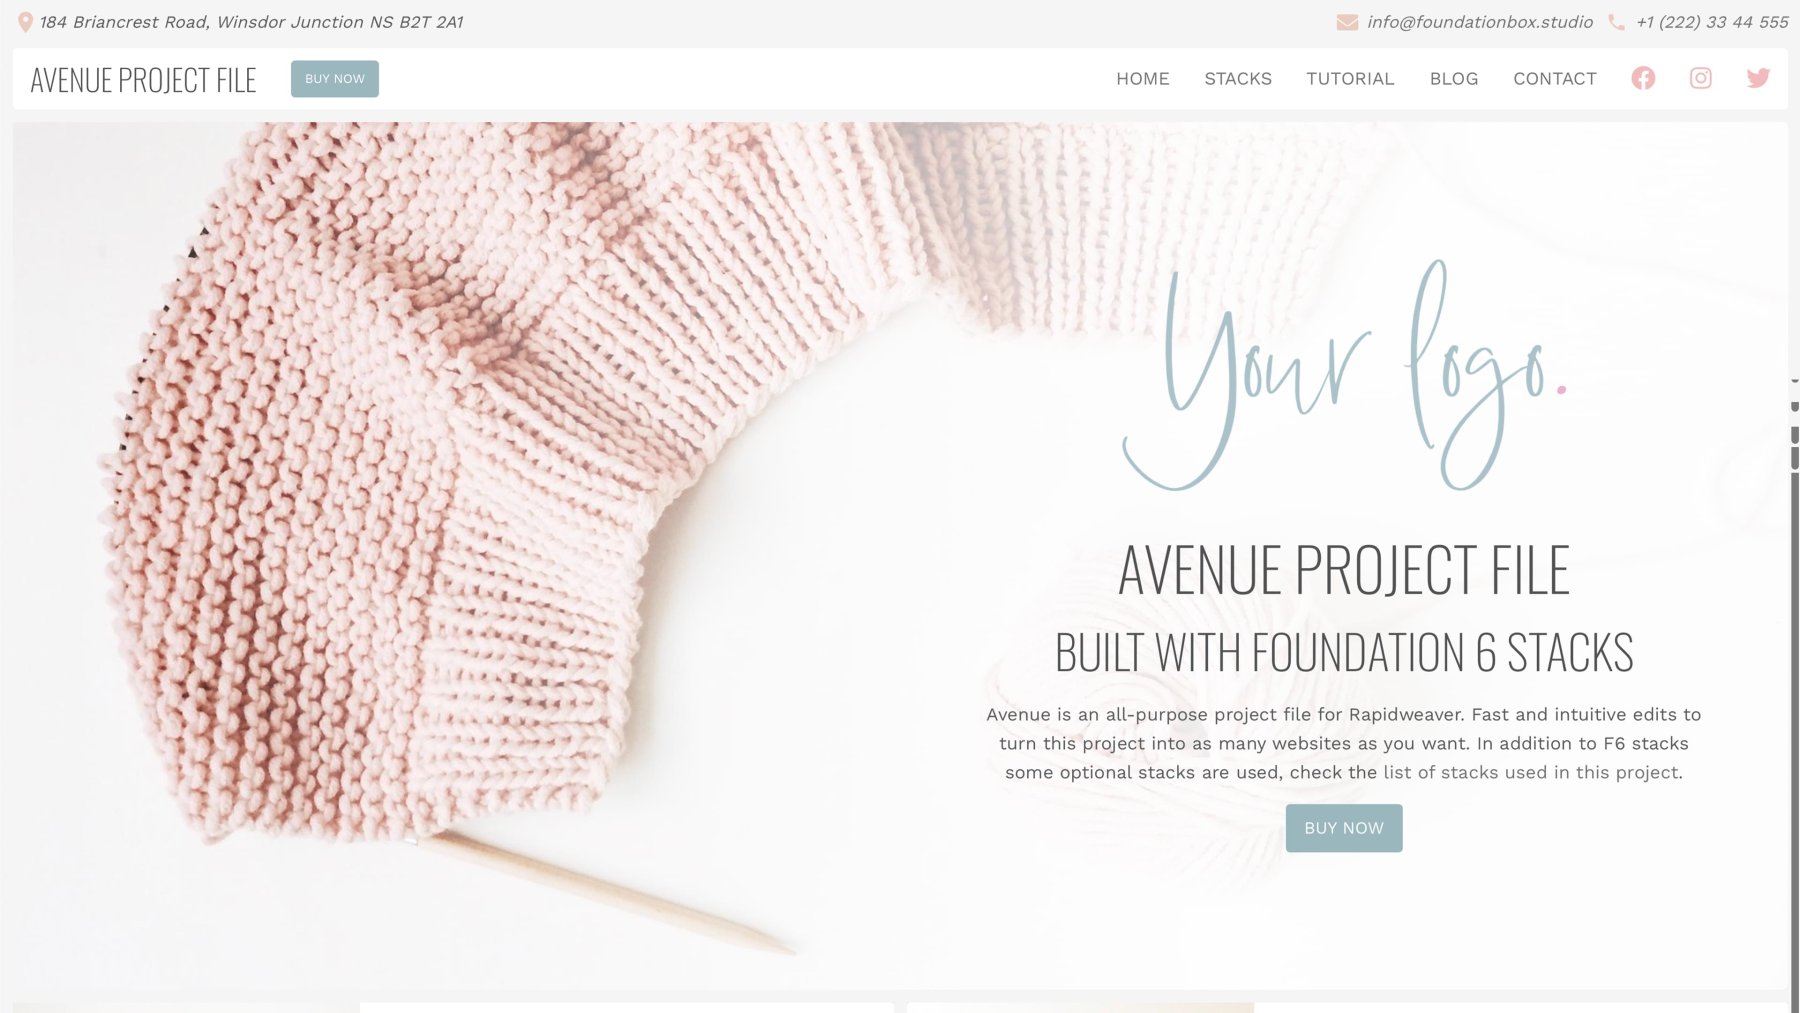Screen dimensions: 1800x1013
Task: Open the Instagram social icon
Action: [x=1700, y=78]
